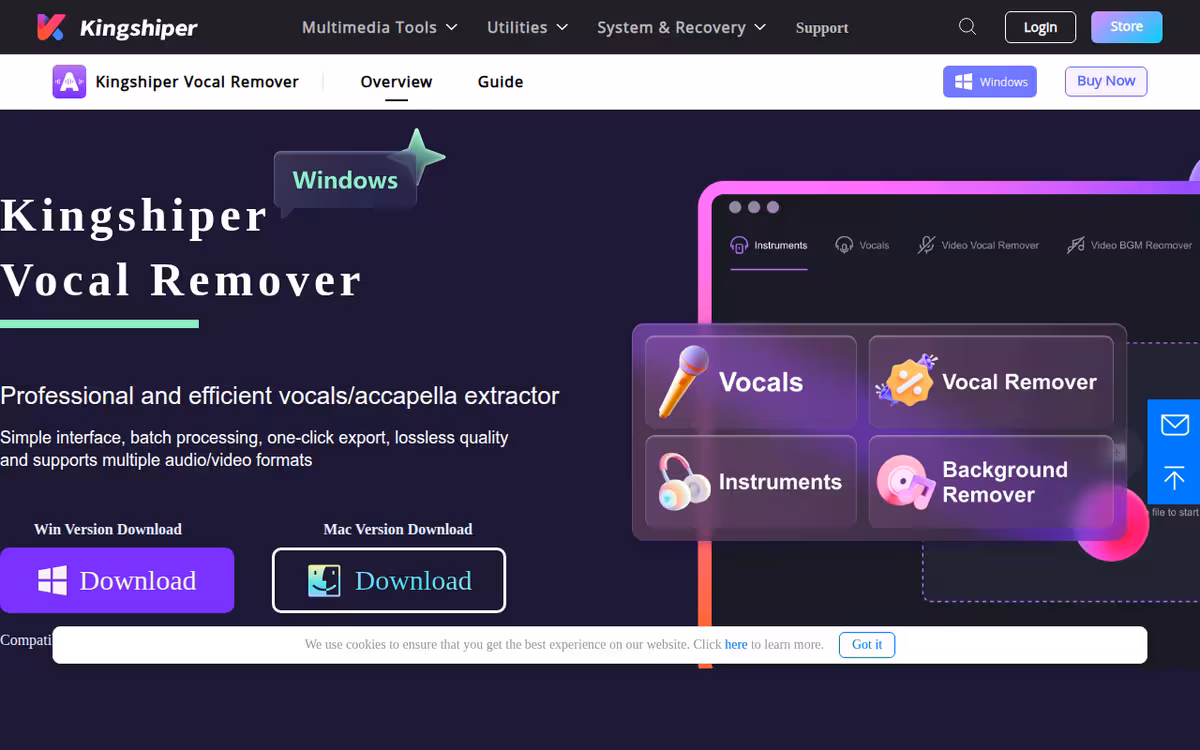Click the Vocal Remover feature card

tap(991, 382)
